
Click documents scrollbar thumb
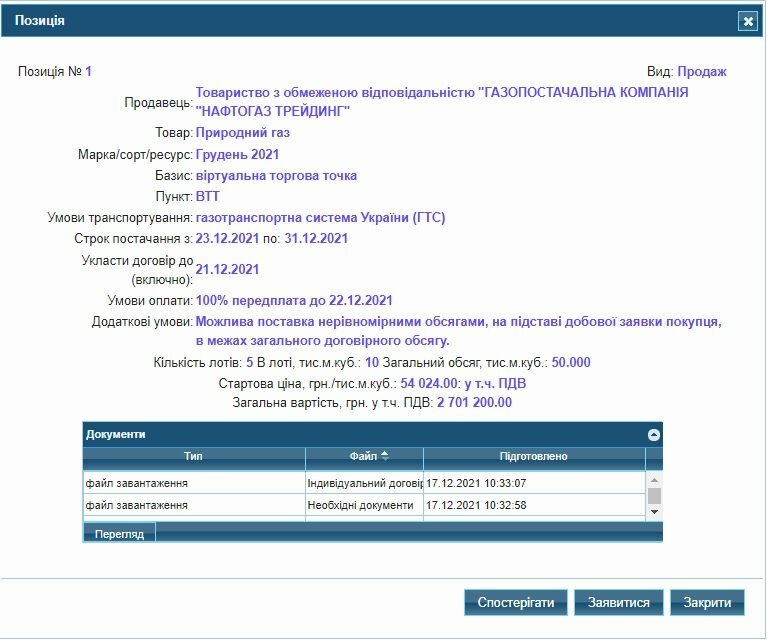(654, 495)
